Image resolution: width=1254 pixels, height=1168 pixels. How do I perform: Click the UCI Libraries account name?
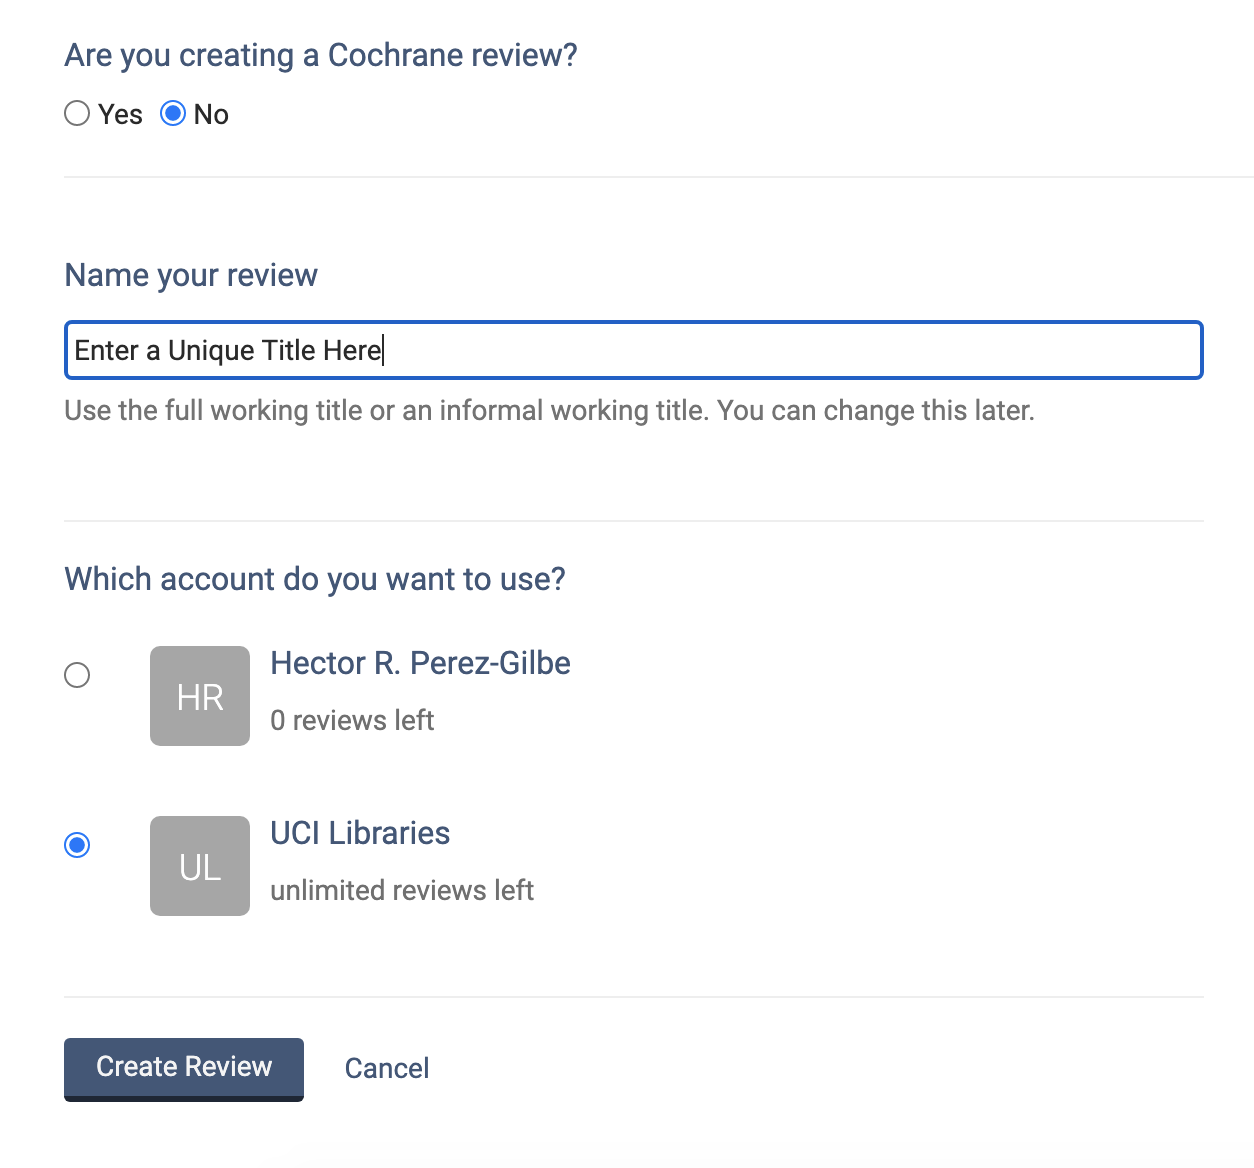point(360,833)
